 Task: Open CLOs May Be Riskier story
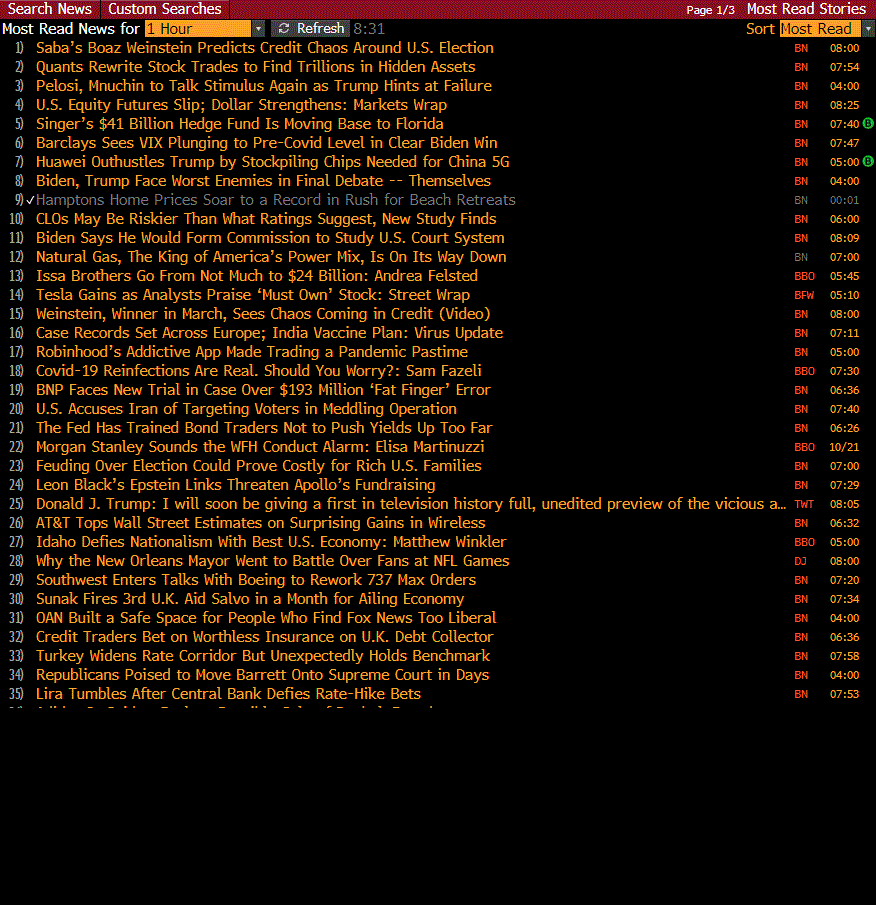click(x=266, y=219)
